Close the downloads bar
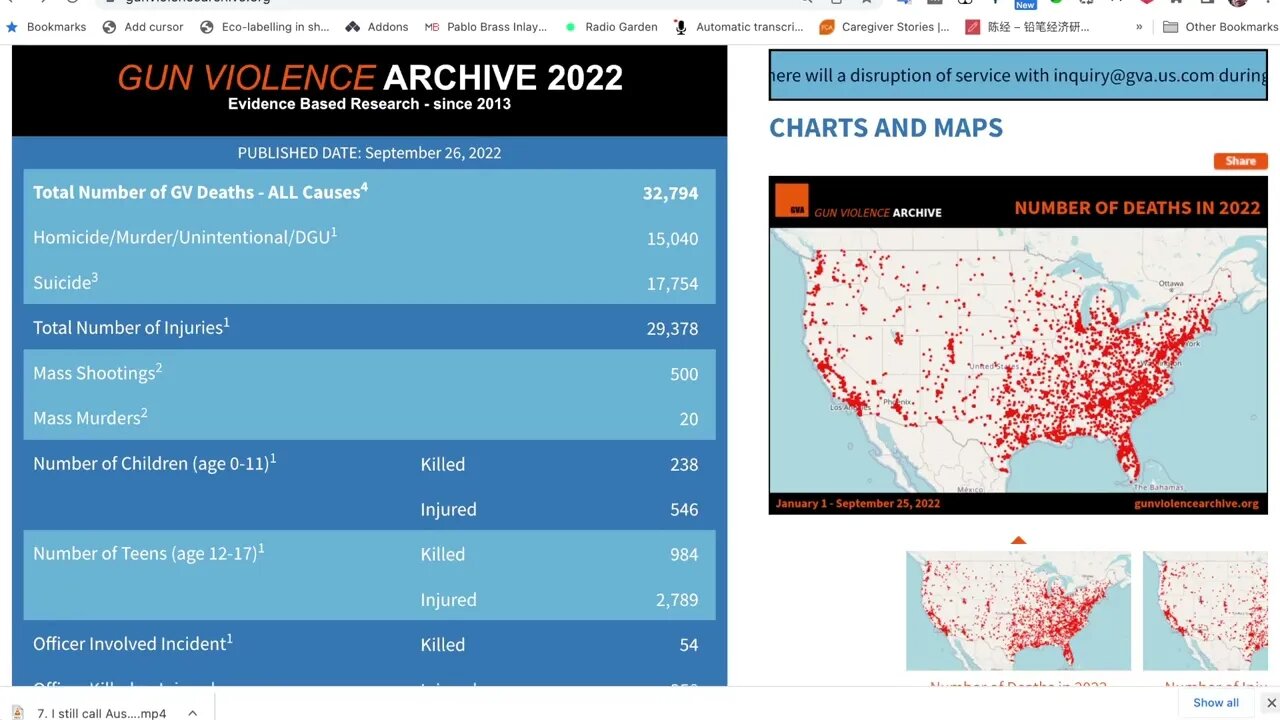 click(x=1271, y=703)
